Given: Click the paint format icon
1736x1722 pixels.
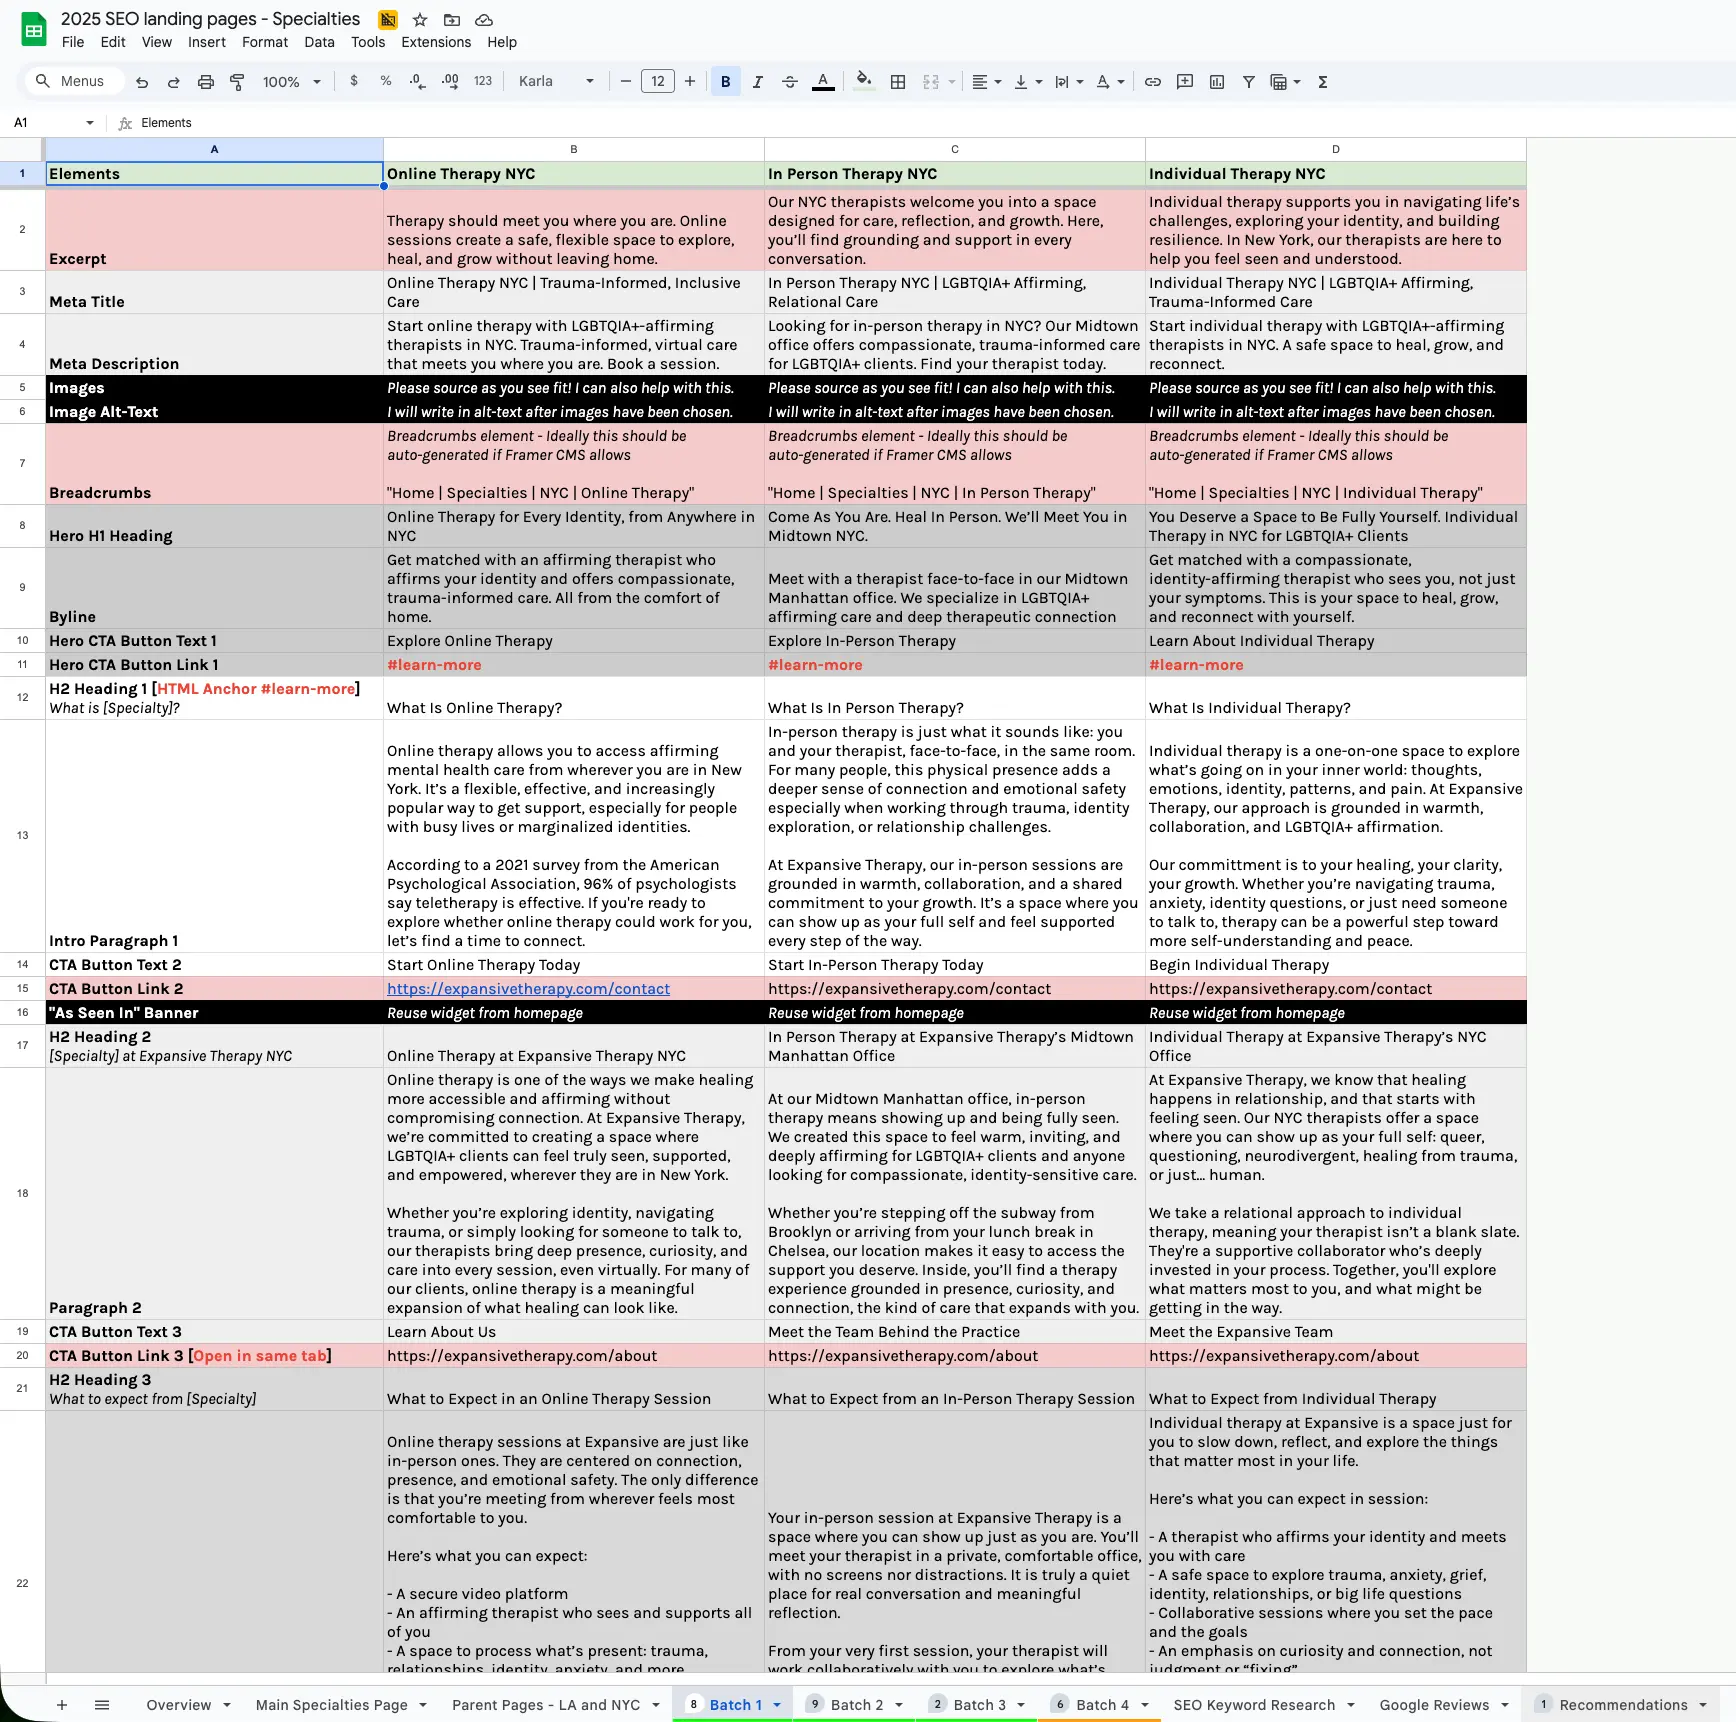Looking at the screenshot, I should 237,82.
